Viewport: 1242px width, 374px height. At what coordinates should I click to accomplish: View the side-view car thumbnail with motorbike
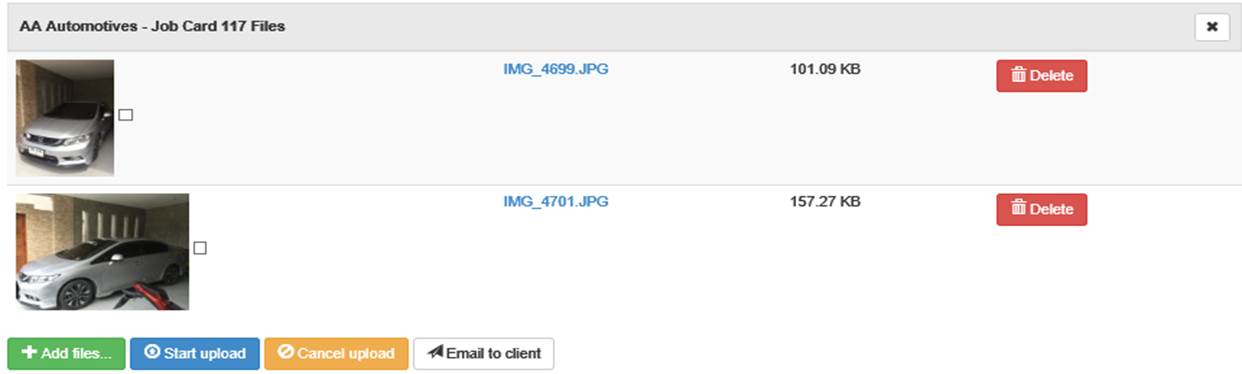click(102, 252)
